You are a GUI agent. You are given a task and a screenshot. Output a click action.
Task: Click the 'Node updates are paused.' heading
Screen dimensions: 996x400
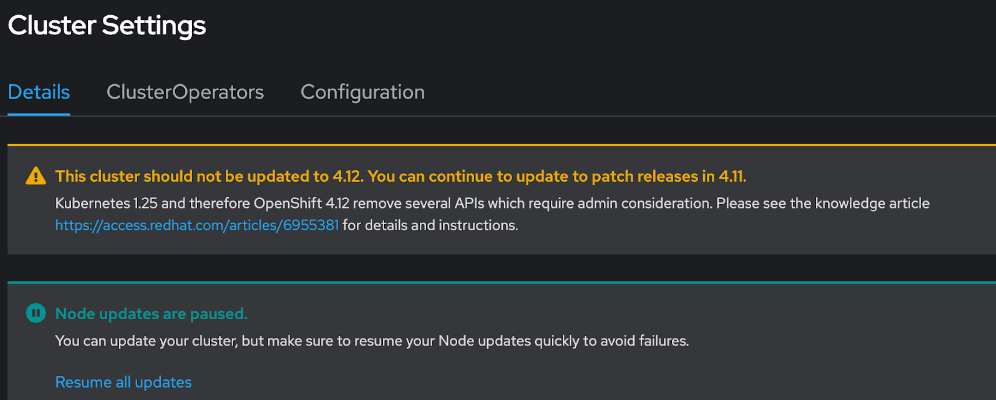151,314
